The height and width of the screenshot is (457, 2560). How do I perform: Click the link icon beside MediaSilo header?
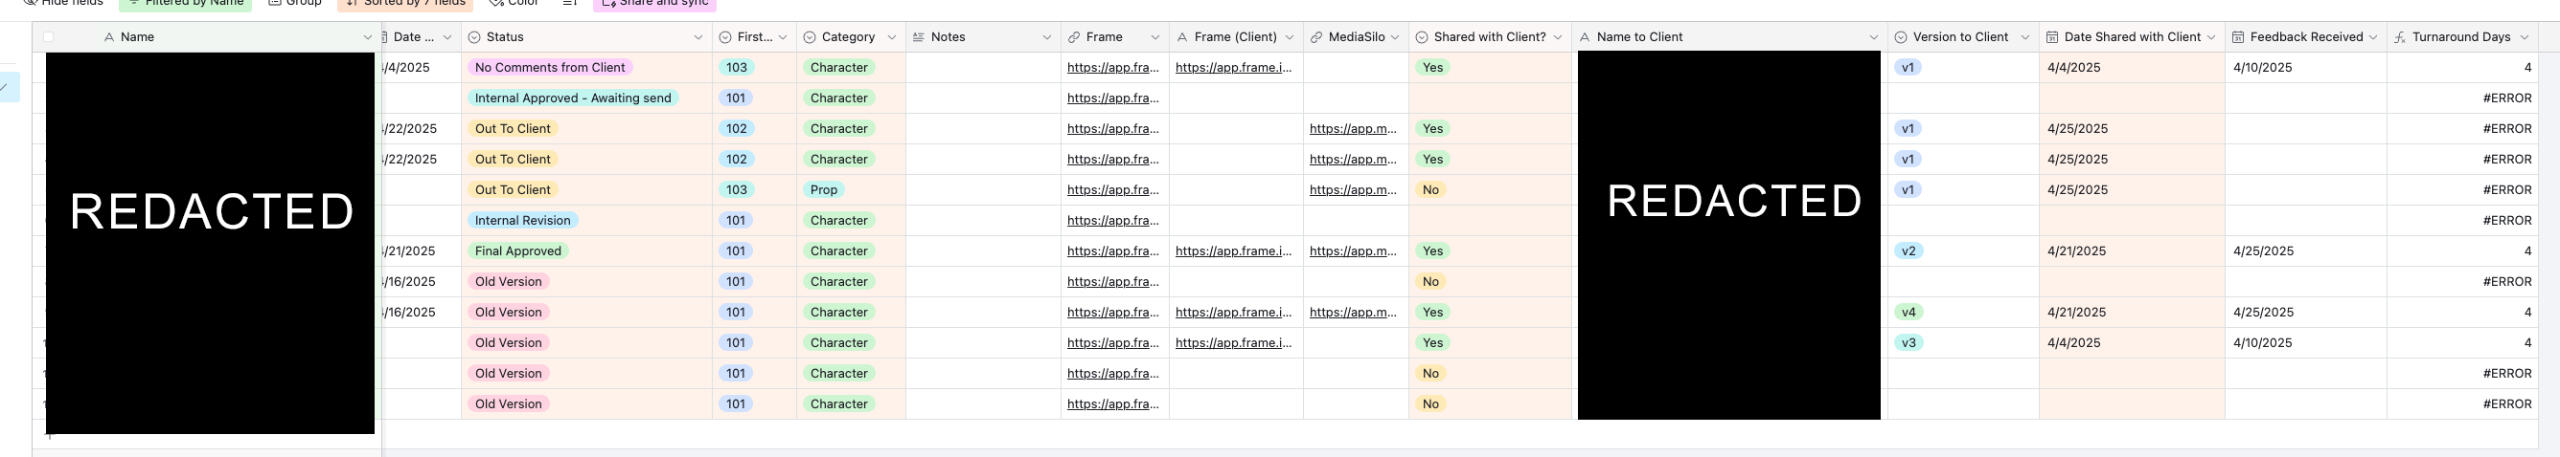(1317, 37)
